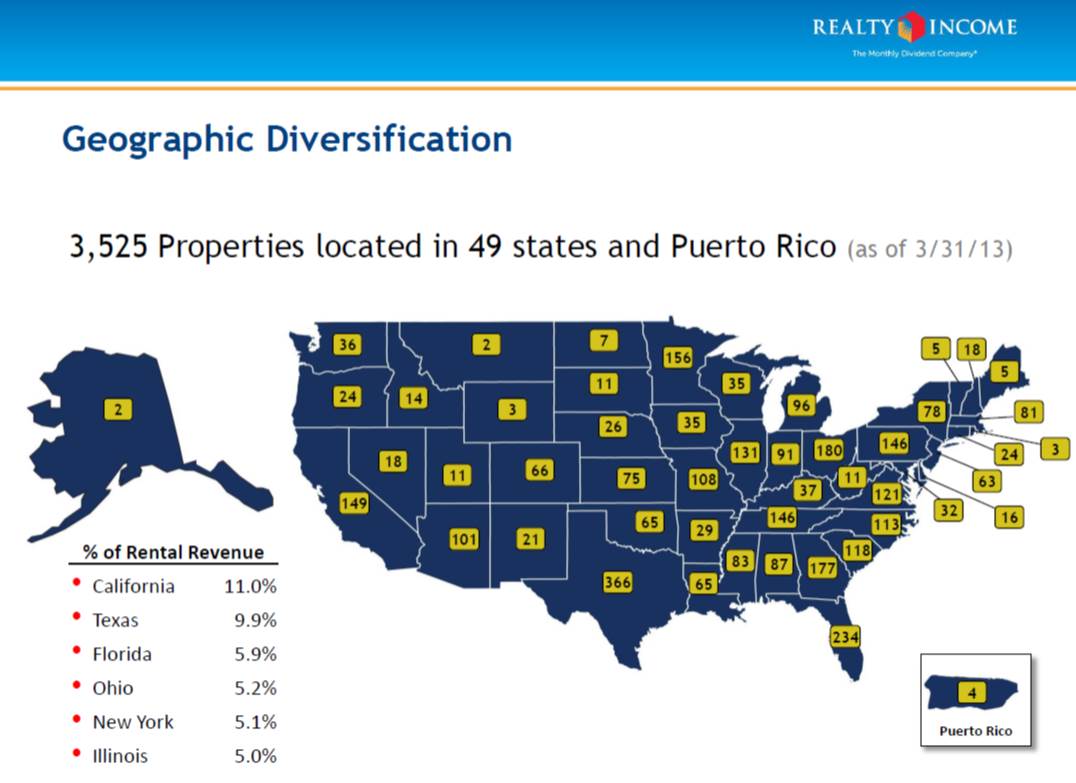Image resolution: width=1076 pixels, height=783 pixels.
Task: Click the 366 label on Texas
Action: [x=618, y=581]
